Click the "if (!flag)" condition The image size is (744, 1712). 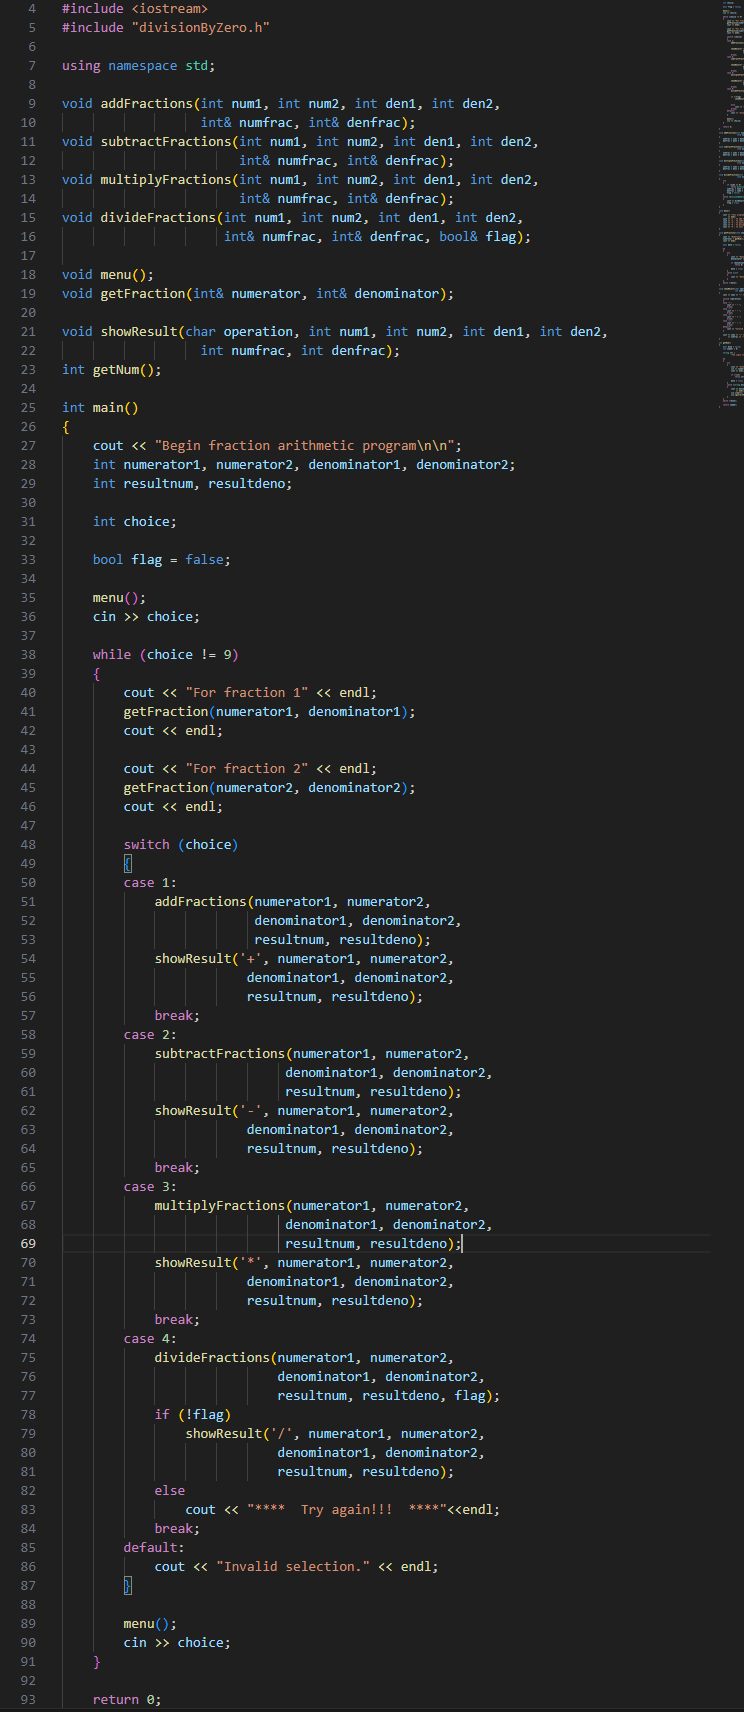pyautogui.click(x=193, y=1414)
